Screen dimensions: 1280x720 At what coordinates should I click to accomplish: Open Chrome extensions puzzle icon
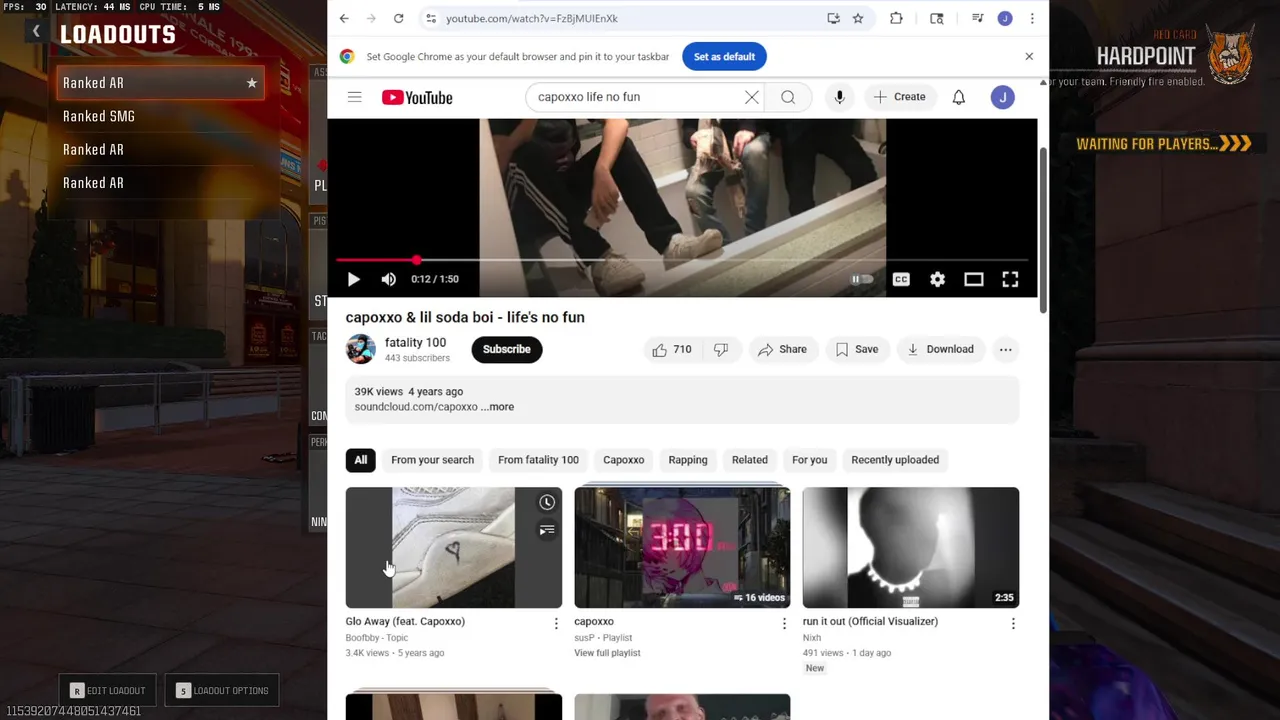coord(896,18)
